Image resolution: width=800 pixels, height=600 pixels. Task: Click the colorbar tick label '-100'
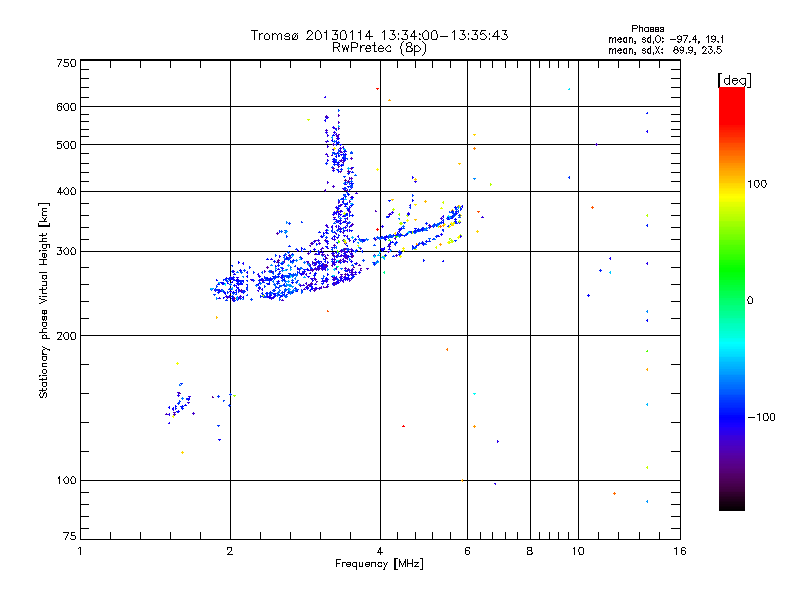tap(761, 417)
